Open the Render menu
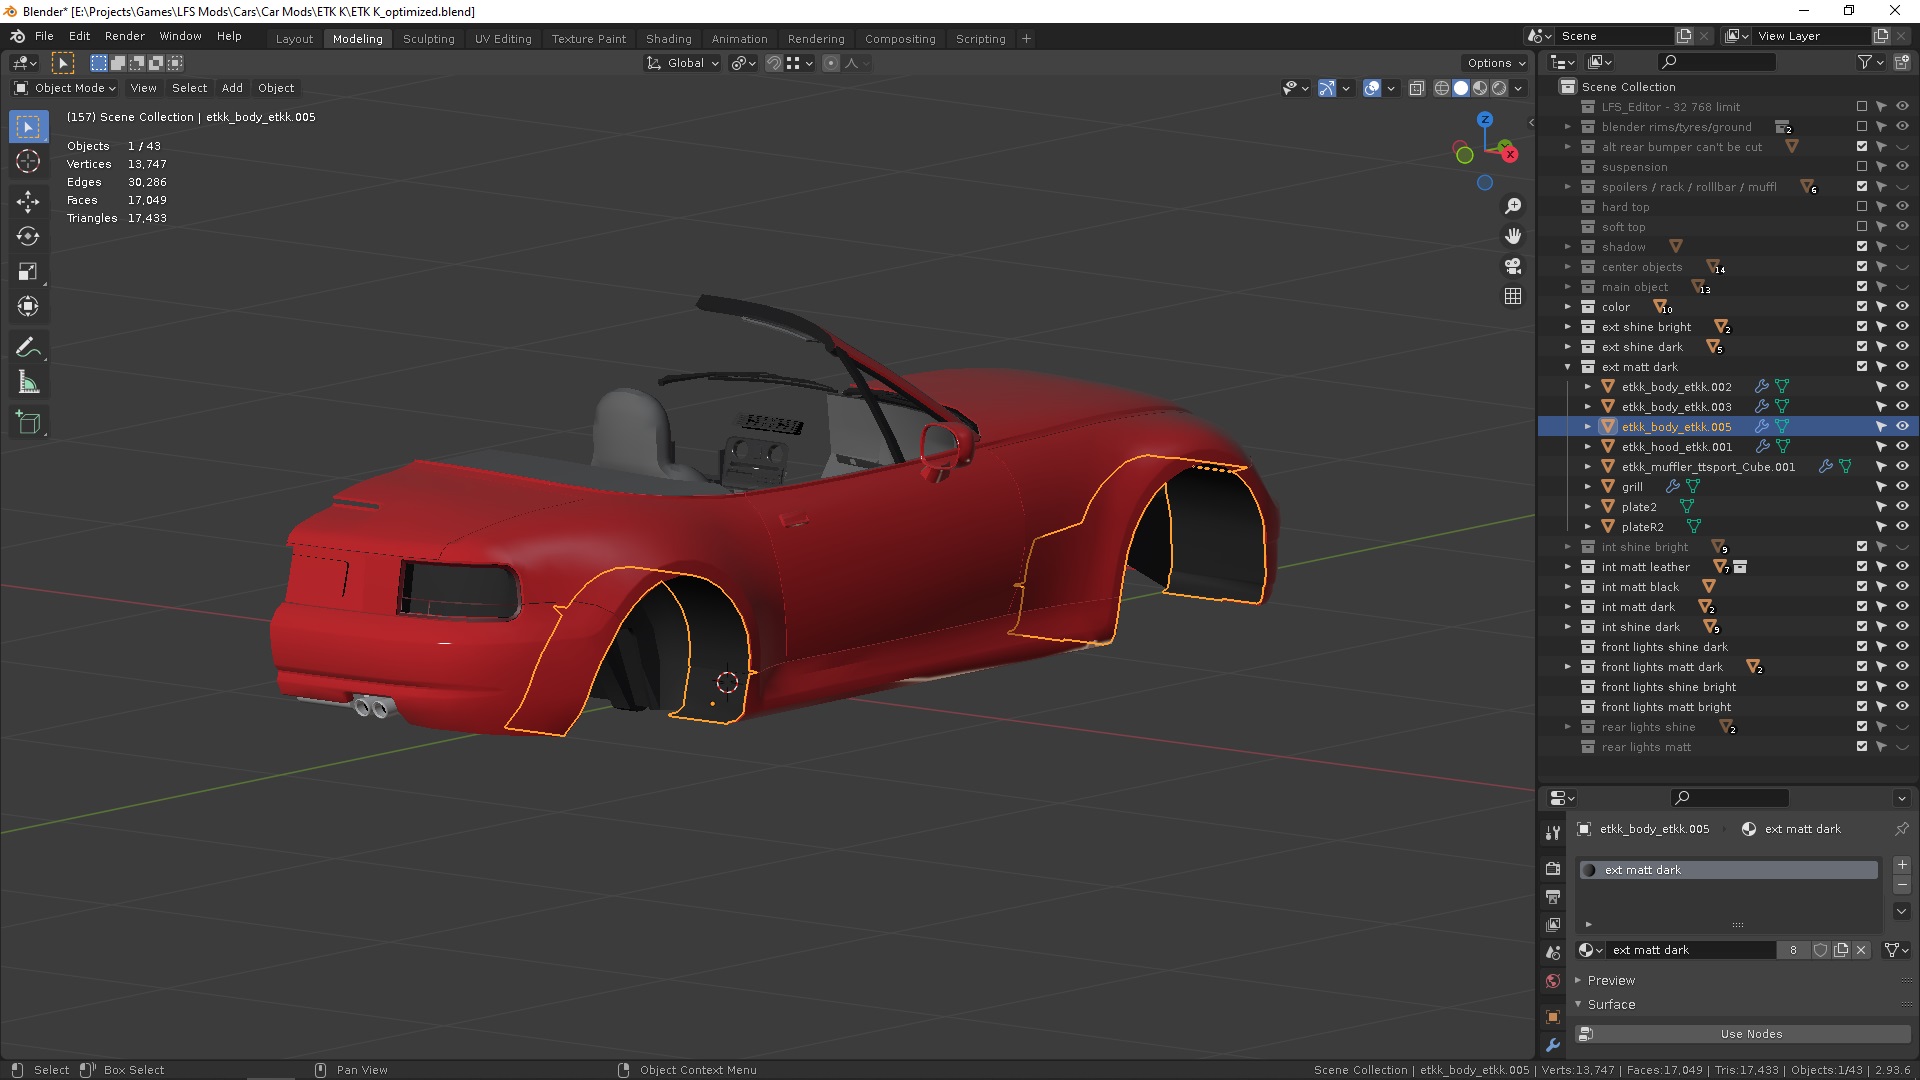This screenshot has width=1920, height=1080. click(125, 36)
